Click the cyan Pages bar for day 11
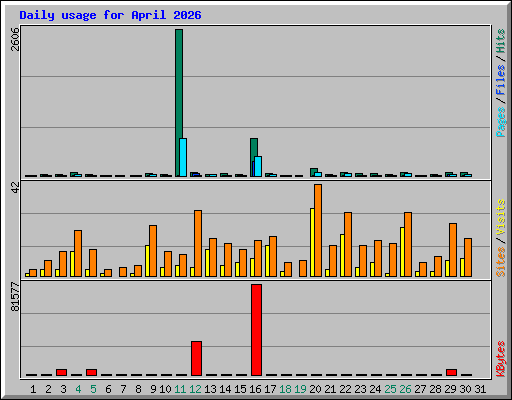Image resolution: width=512 pixels, height=400 pixels. [x=183, y=157]
